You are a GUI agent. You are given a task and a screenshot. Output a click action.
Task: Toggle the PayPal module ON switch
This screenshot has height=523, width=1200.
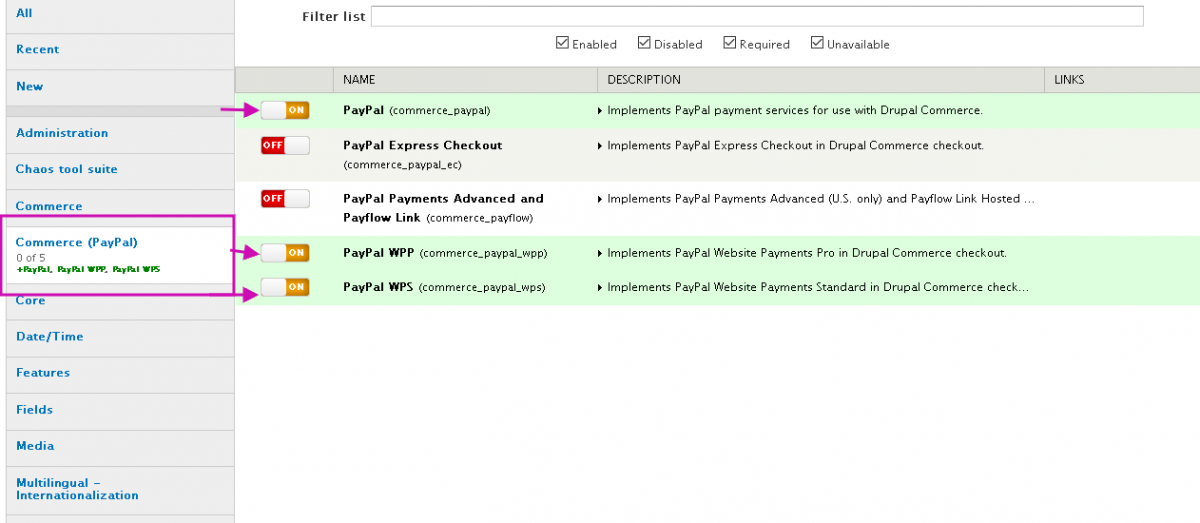(285, 110)
